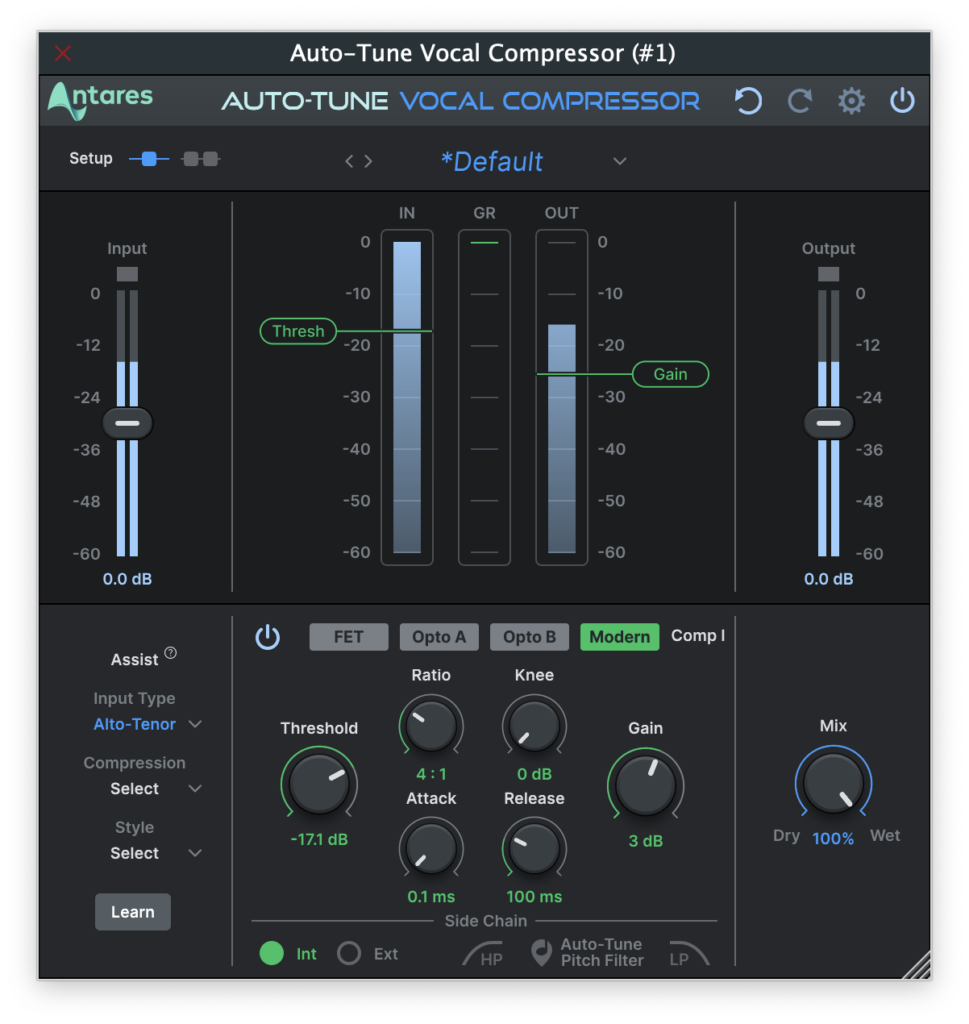This screenshot has width=969, height=1024.
Task: Toggle the plugin power icon in header
Action: tap(902, 101)
